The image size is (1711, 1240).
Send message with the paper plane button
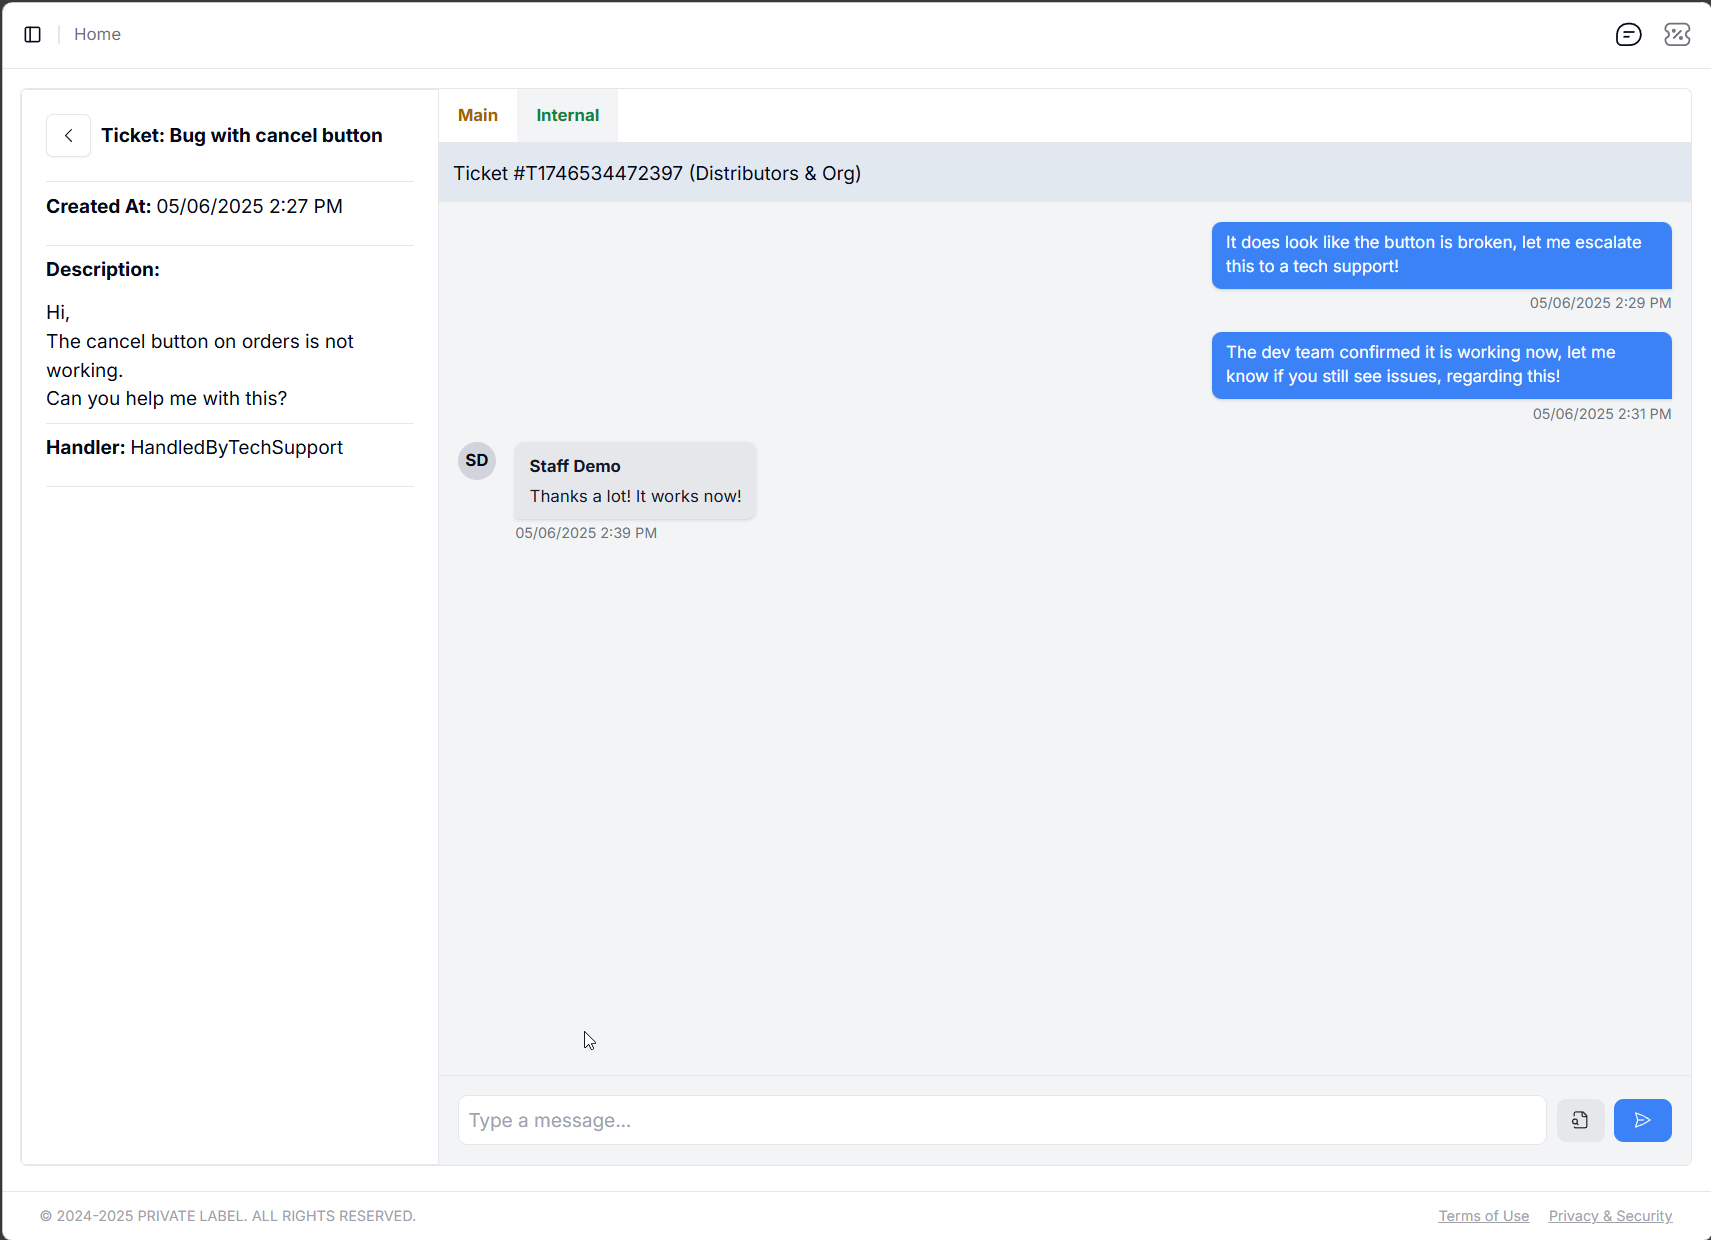[x=1642, y=1120]
